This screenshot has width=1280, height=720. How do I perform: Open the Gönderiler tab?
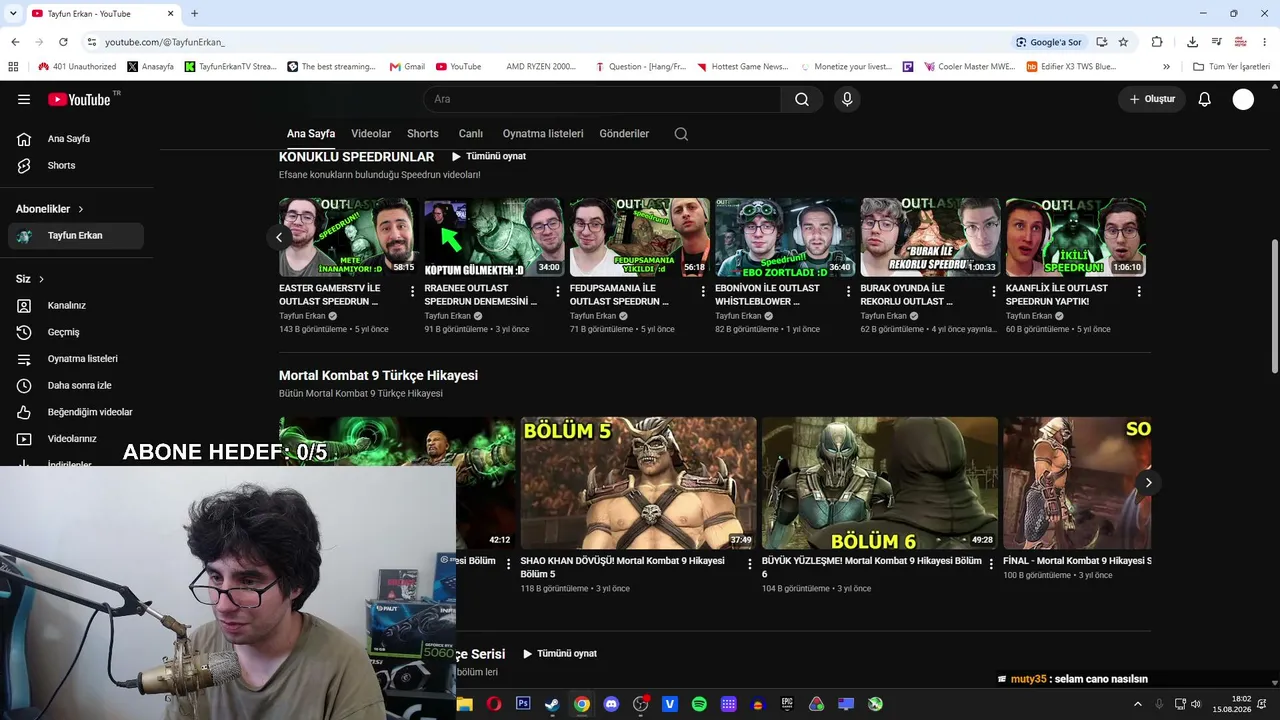[624, 134]
